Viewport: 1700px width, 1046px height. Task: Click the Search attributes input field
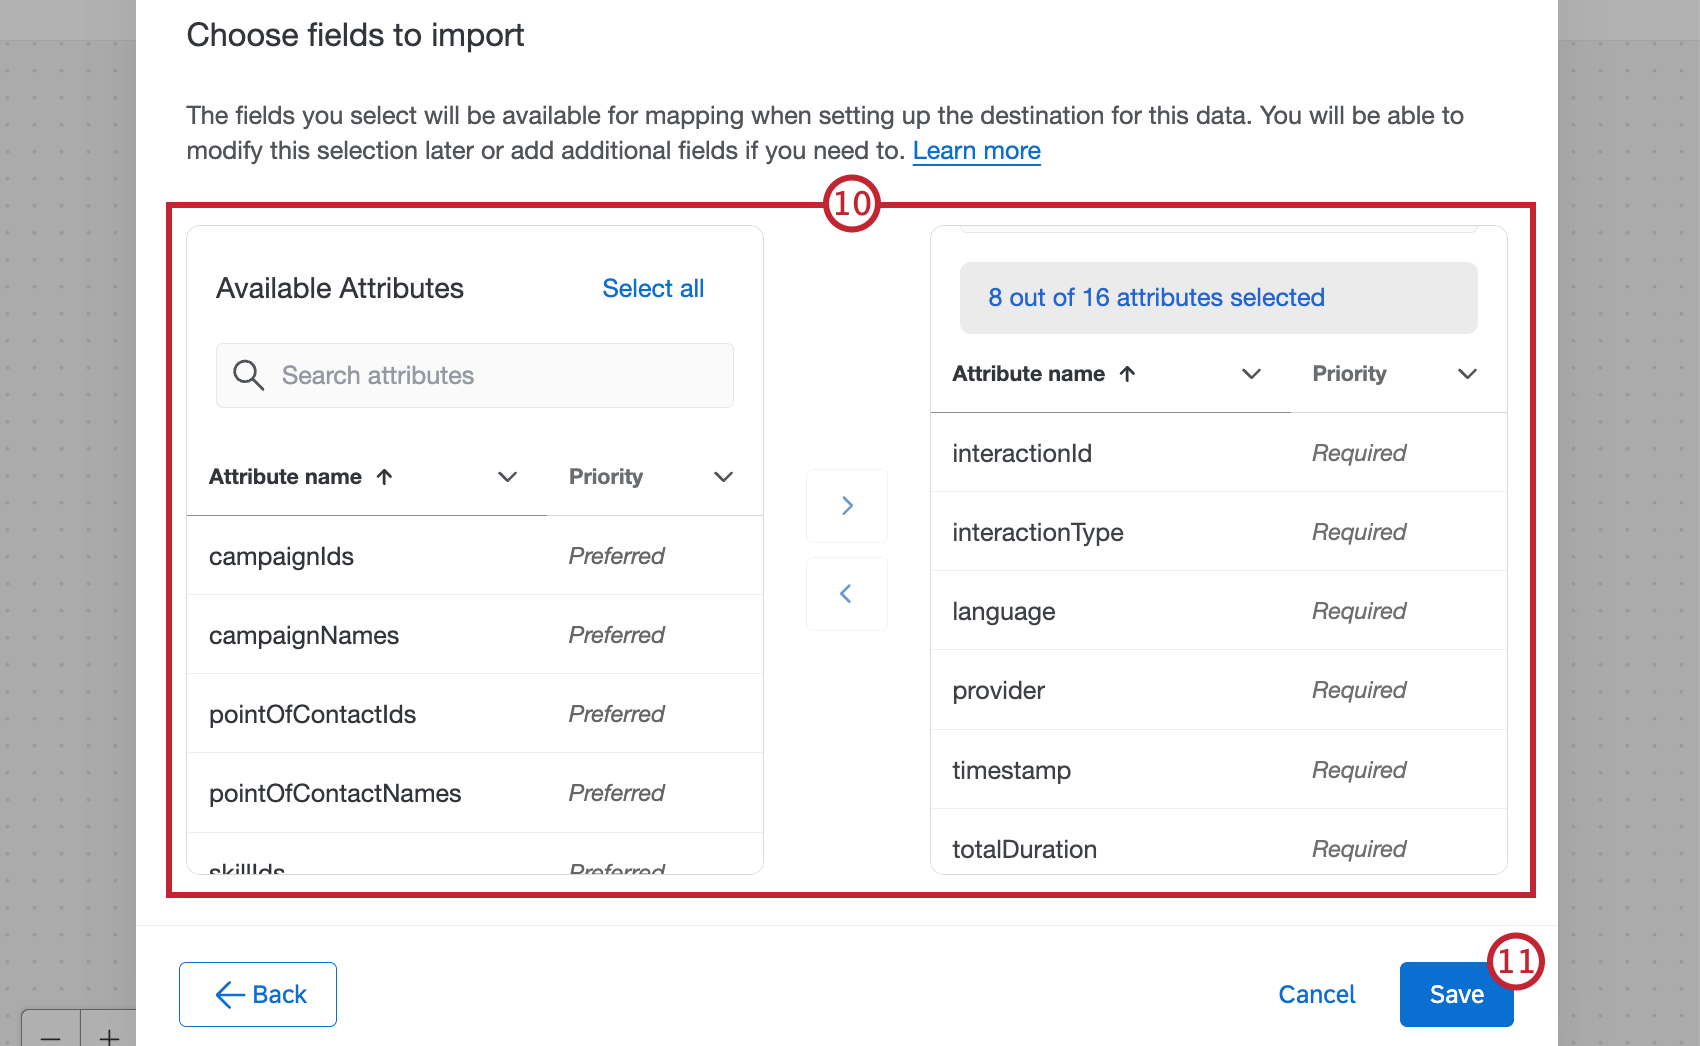point(474,375)
